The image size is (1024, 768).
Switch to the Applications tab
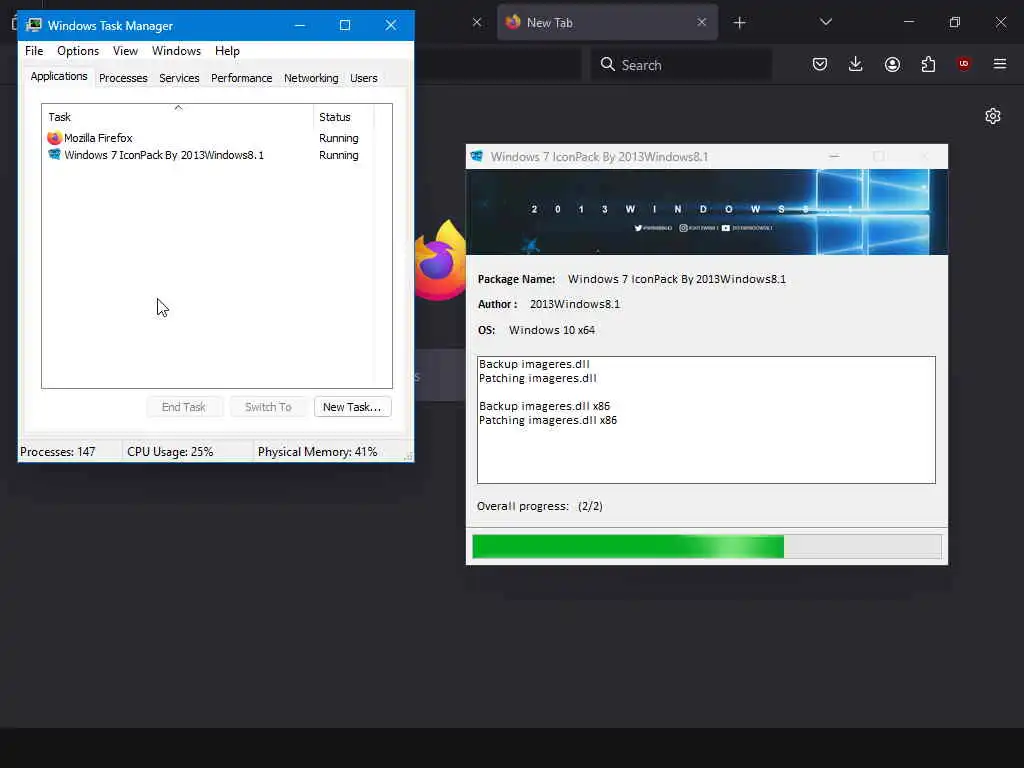(x=59, y=76)
